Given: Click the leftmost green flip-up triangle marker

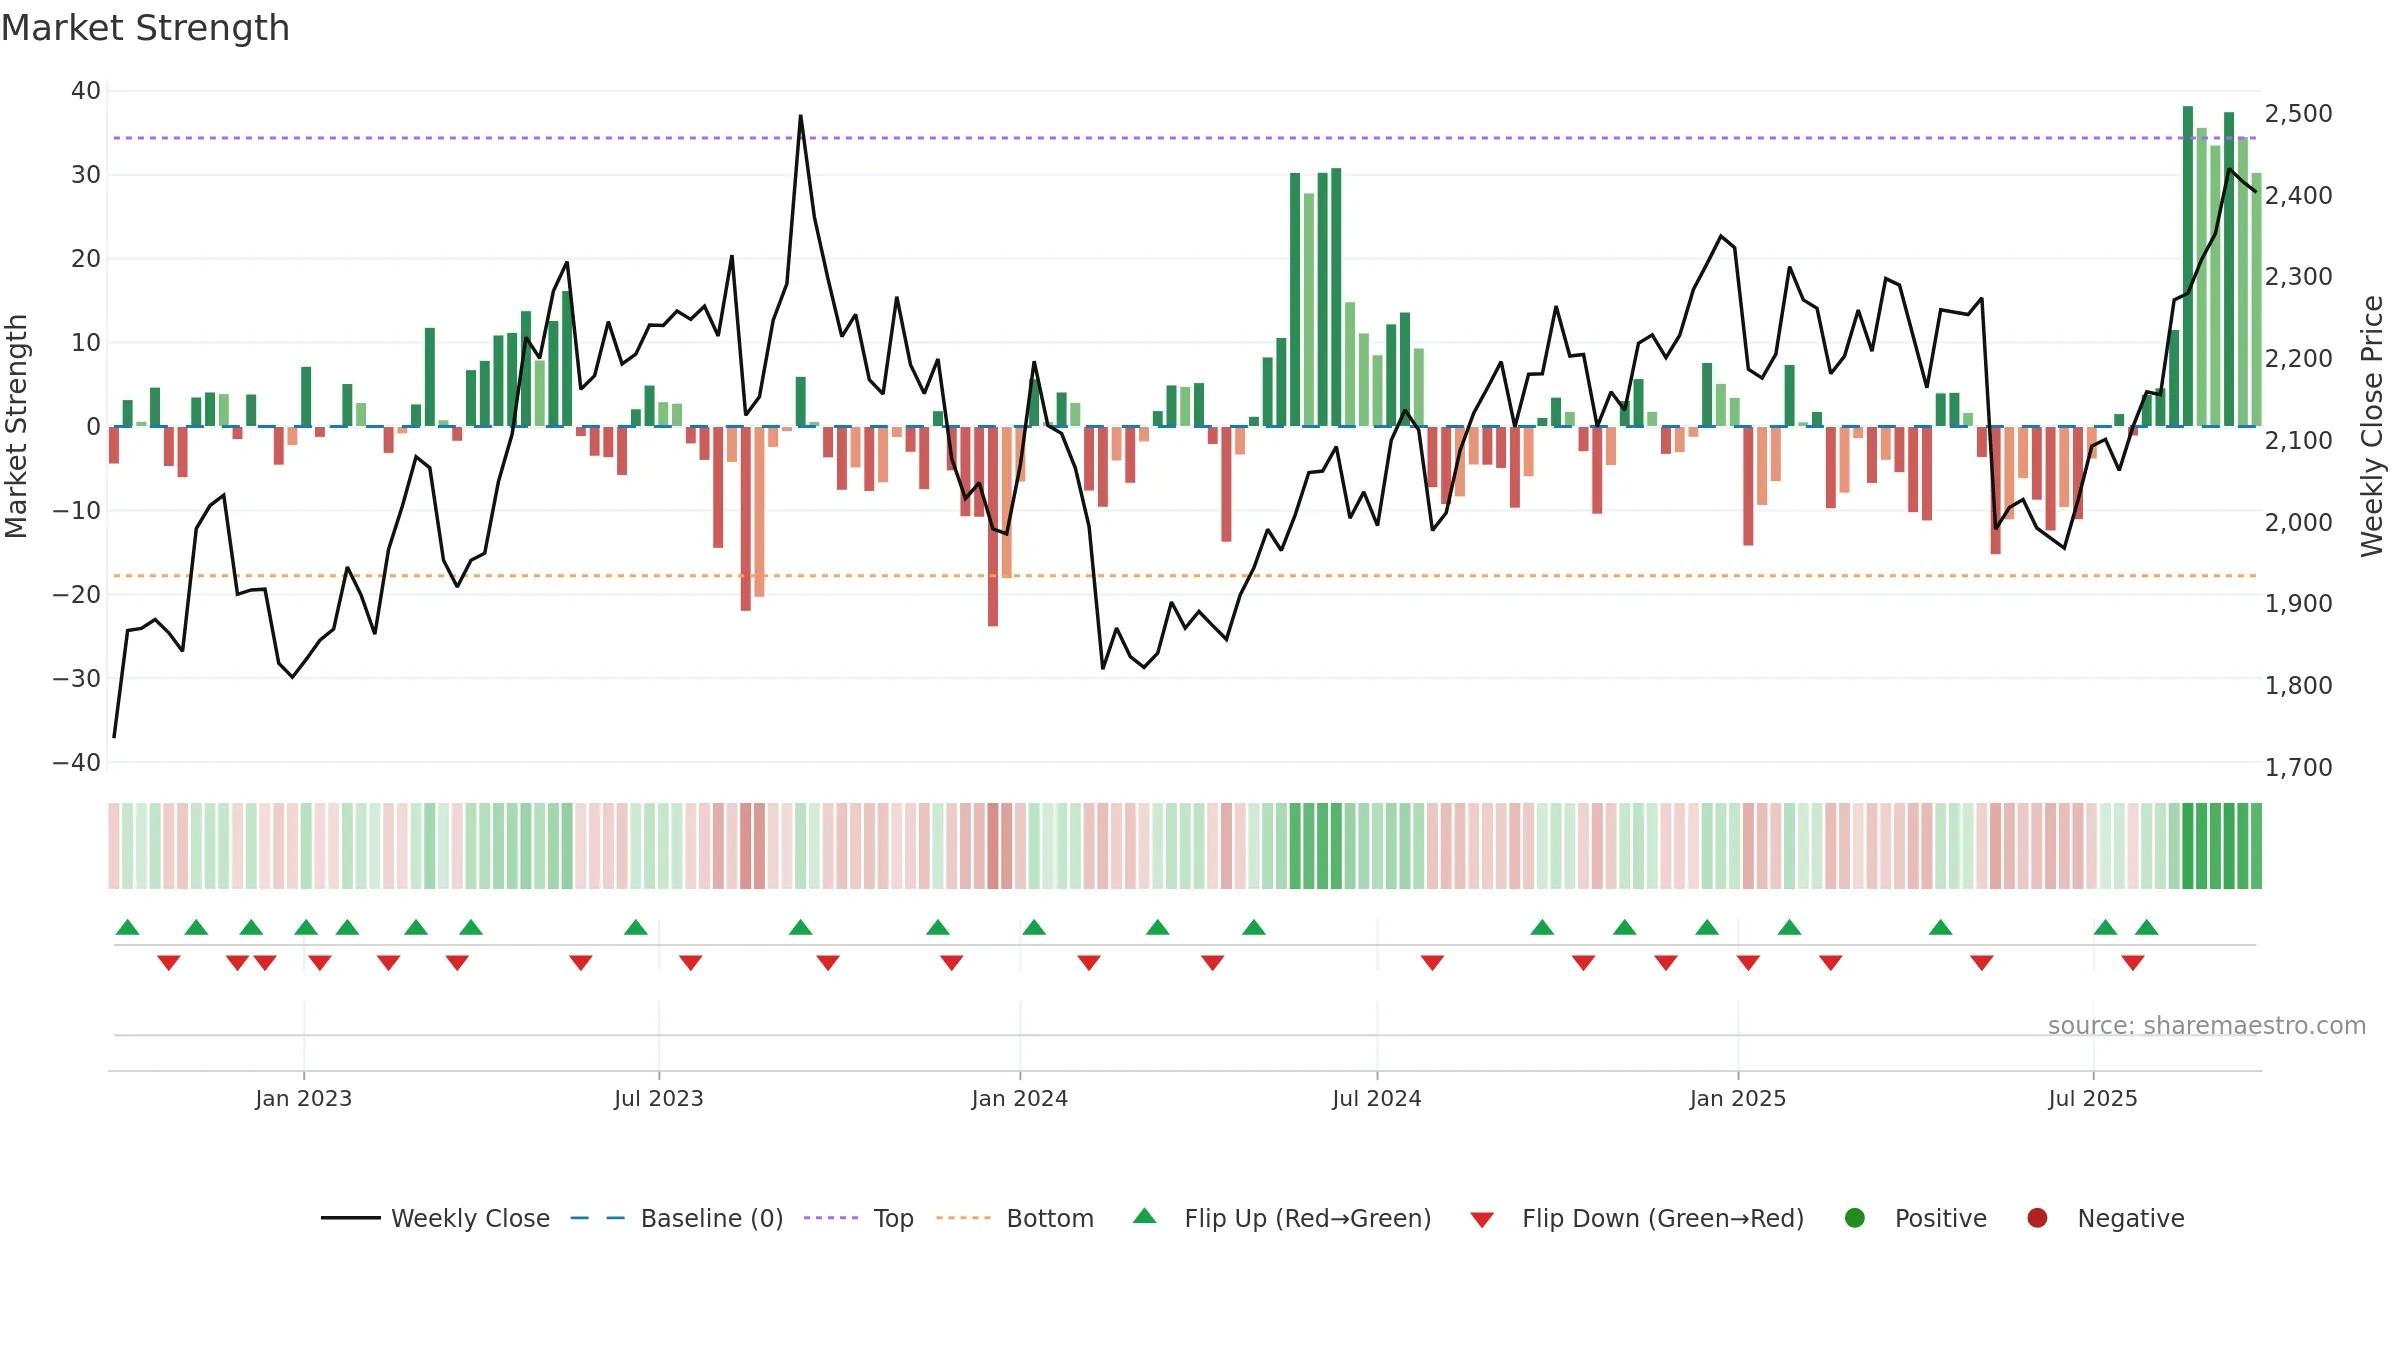Looking at the screenshot, I should pyautogui.click(x=128, y=927).
